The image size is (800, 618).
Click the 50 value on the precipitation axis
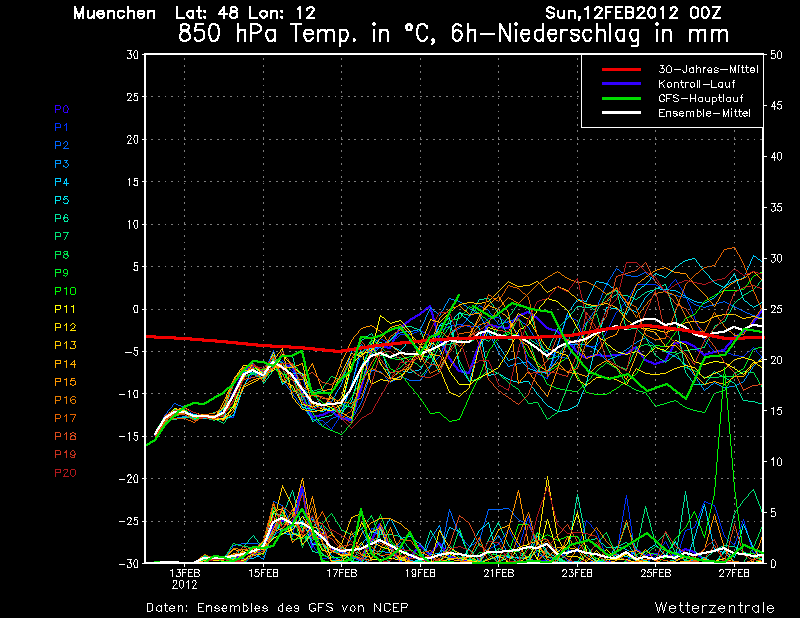(x=776, y=55)
